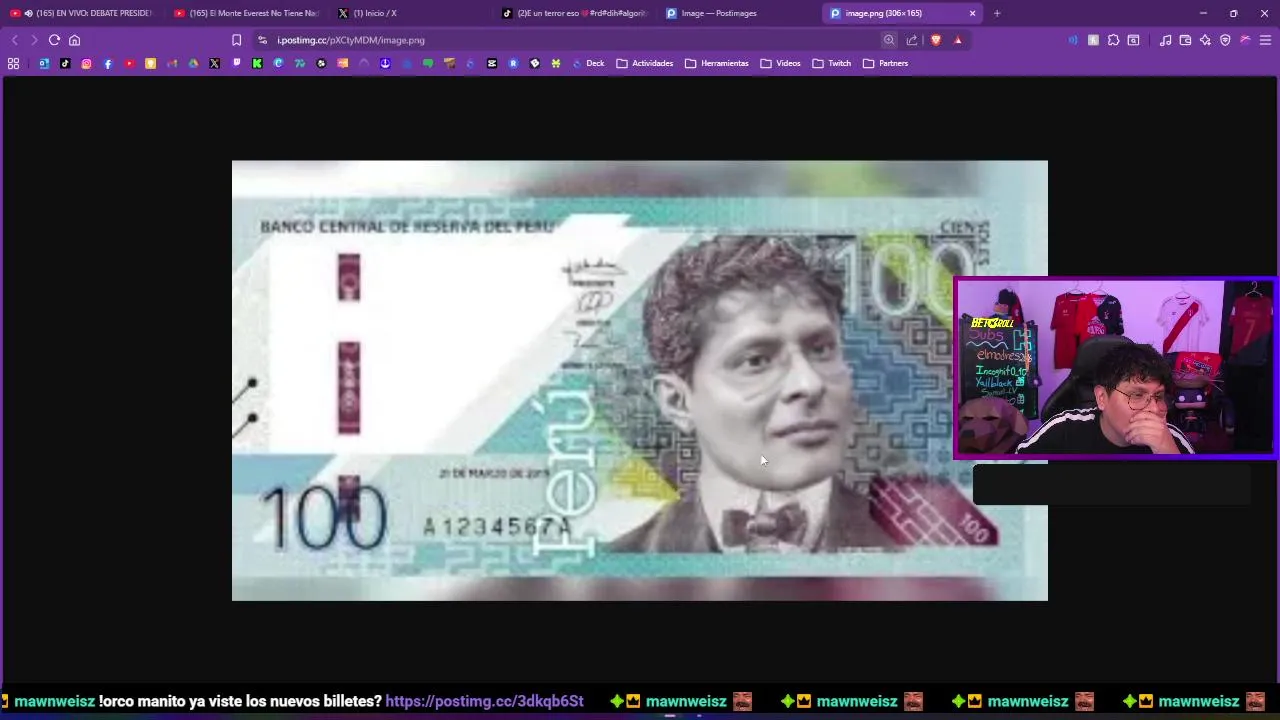The image size is (1280, 720).
Task: Expand the Twitch bookmark folder
Action: pos(831,63)
